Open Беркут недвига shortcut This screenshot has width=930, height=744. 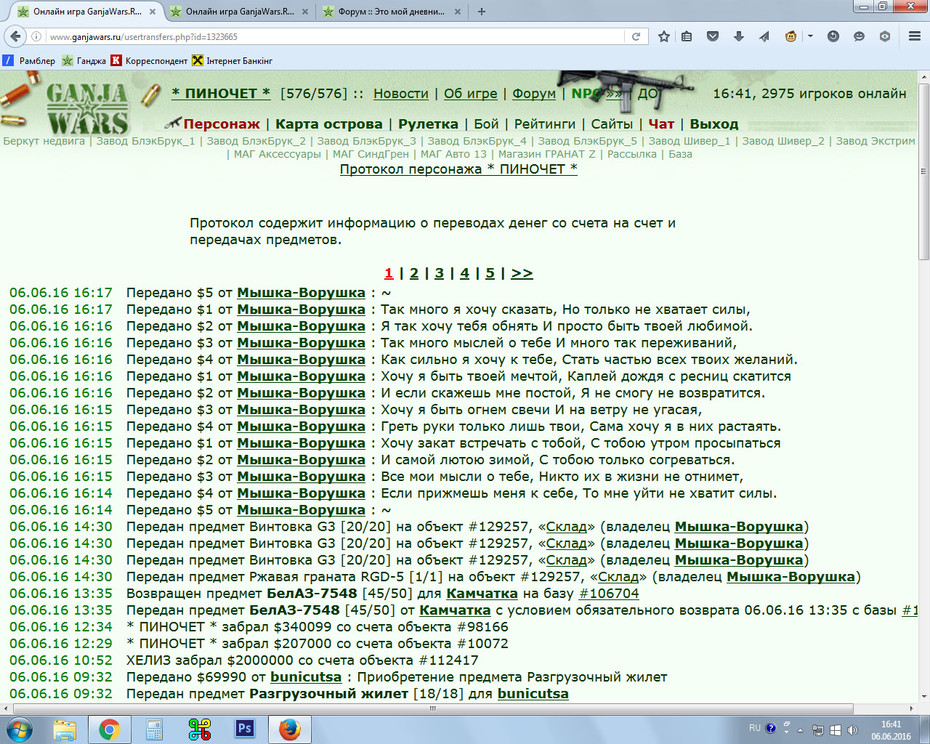click(44, 141)
